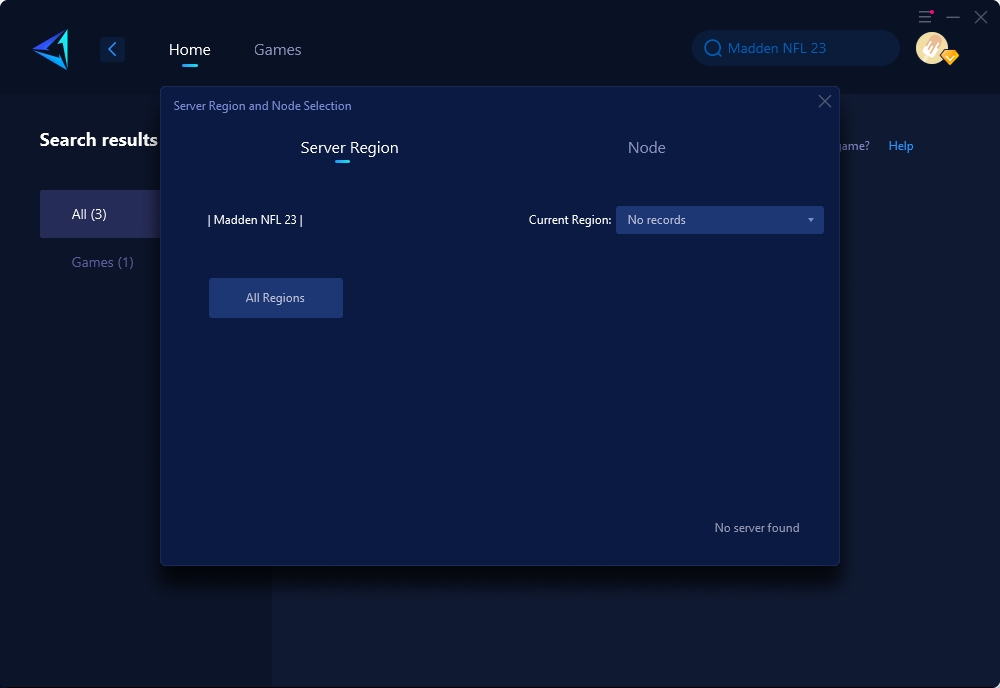Close the main application window

[x=981, y=17]
